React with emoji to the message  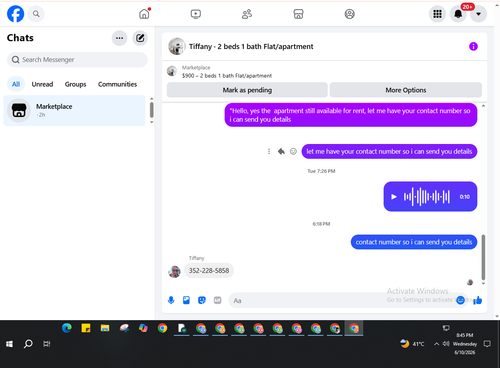(293, 152)
